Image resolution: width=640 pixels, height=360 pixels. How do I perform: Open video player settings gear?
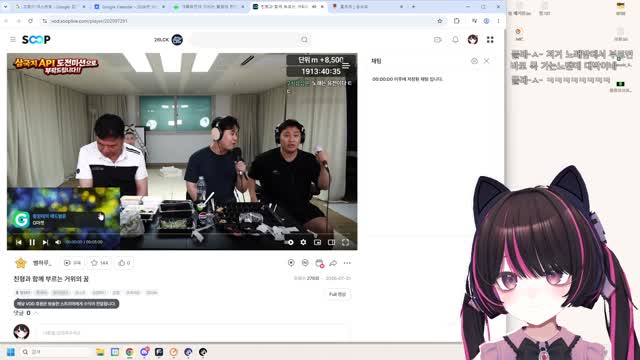click(x=303, y=242)
